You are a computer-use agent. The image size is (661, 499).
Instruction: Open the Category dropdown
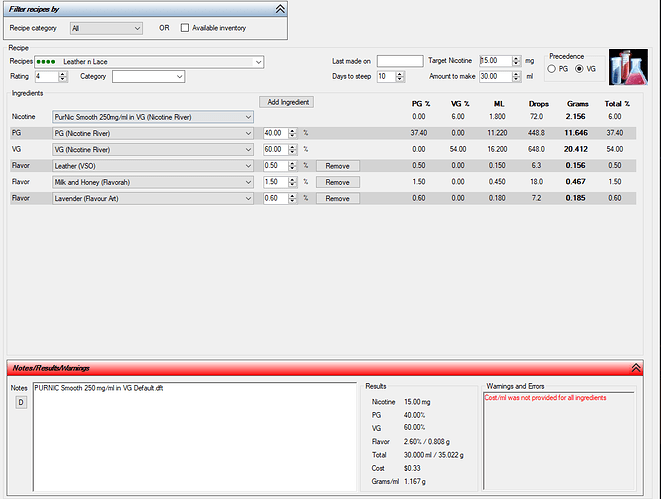(148, 77)
